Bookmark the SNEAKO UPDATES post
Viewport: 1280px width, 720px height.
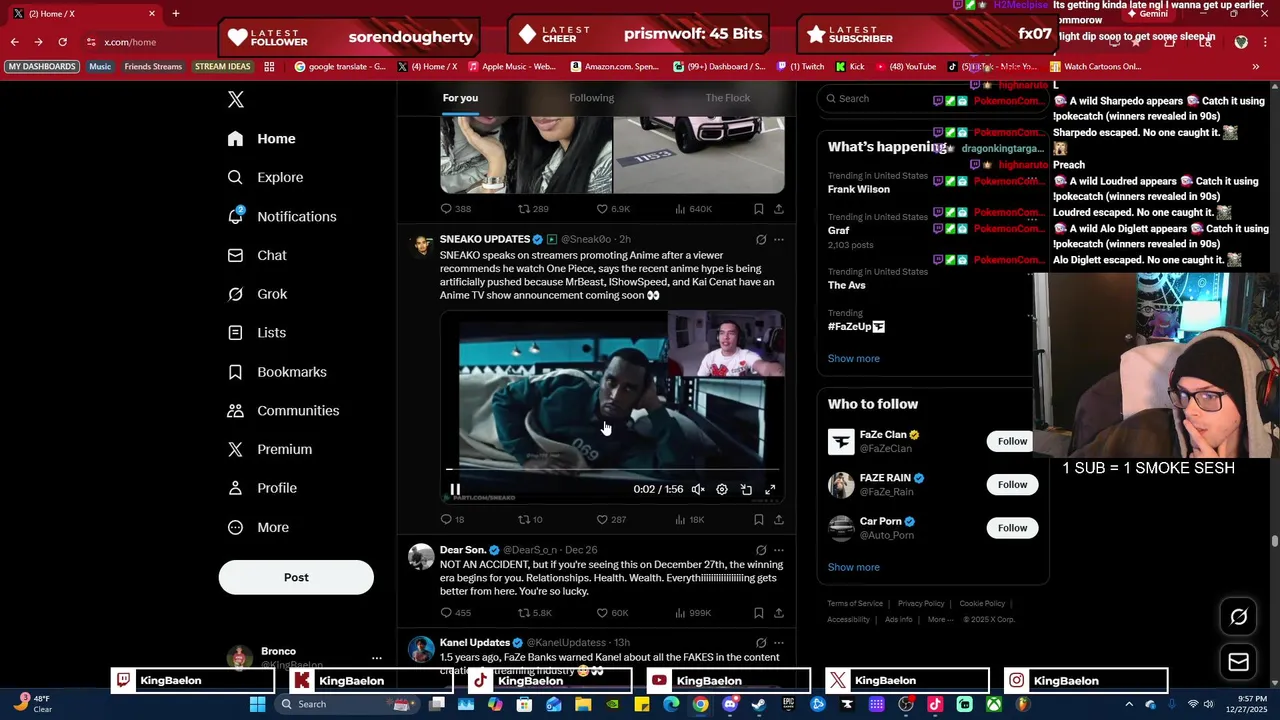(x=759, y=519)
